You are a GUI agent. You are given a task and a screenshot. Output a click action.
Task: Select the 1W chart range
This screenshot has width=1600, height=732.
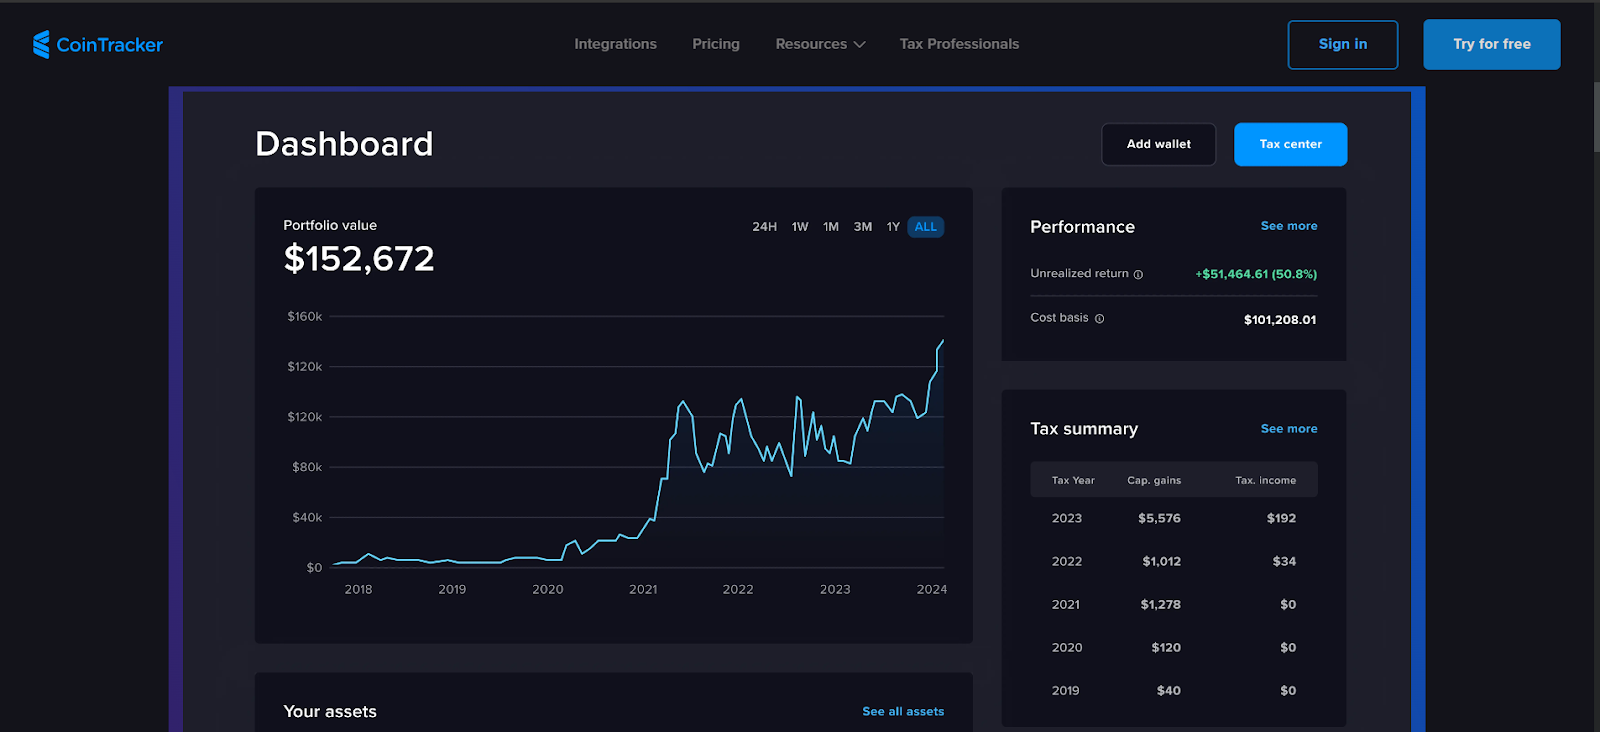[800, 227]
